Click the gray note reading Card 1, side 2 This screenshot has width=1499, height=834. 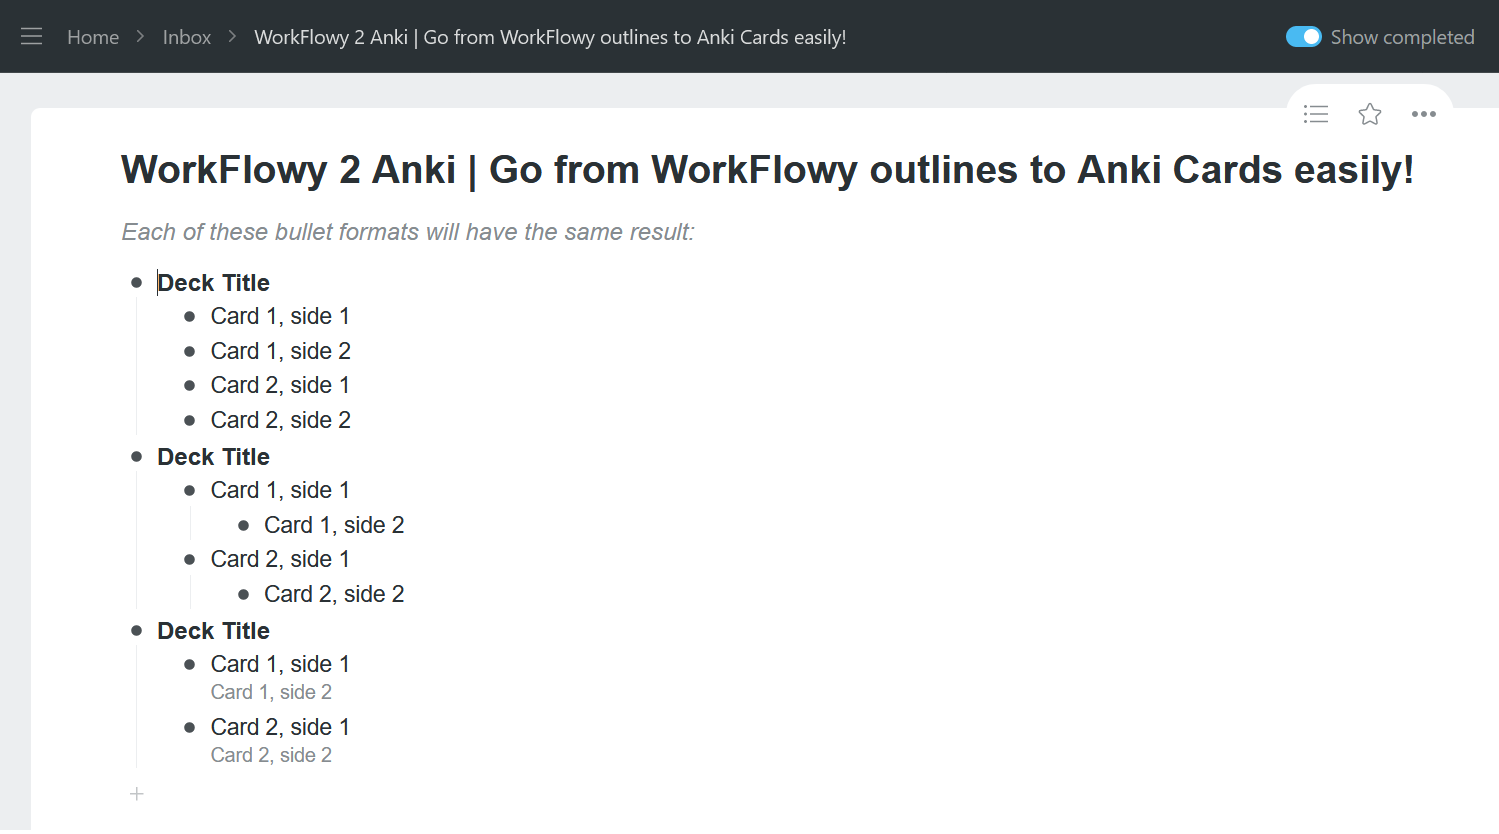(x=271, y=692)
